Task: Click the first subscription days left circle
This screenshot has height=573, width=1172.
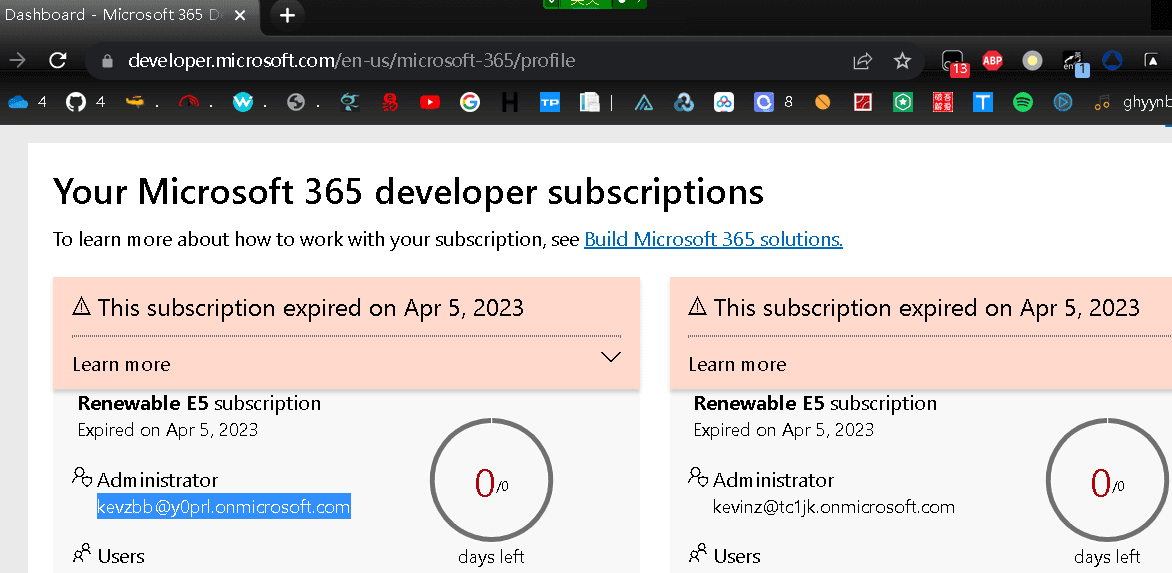Action: point(491,484)
